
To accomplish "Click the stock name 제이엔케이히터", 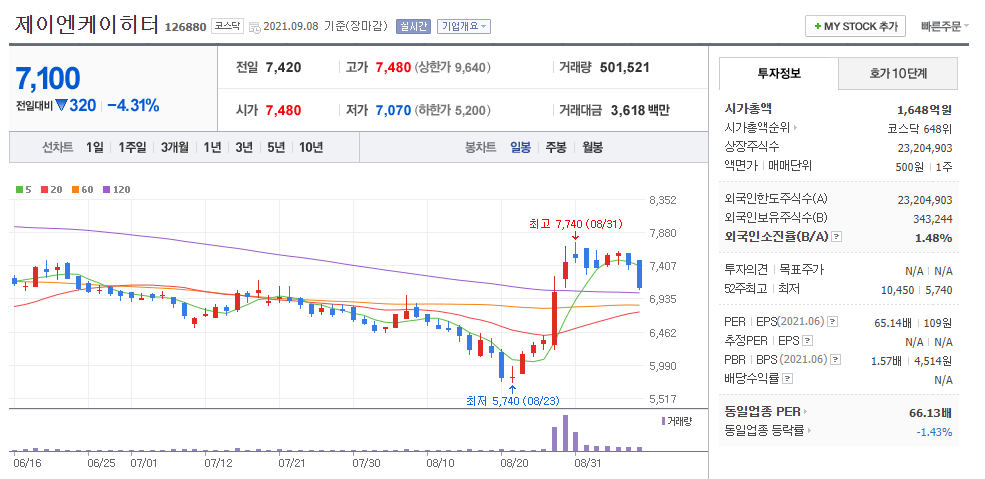I will point(85,26).
